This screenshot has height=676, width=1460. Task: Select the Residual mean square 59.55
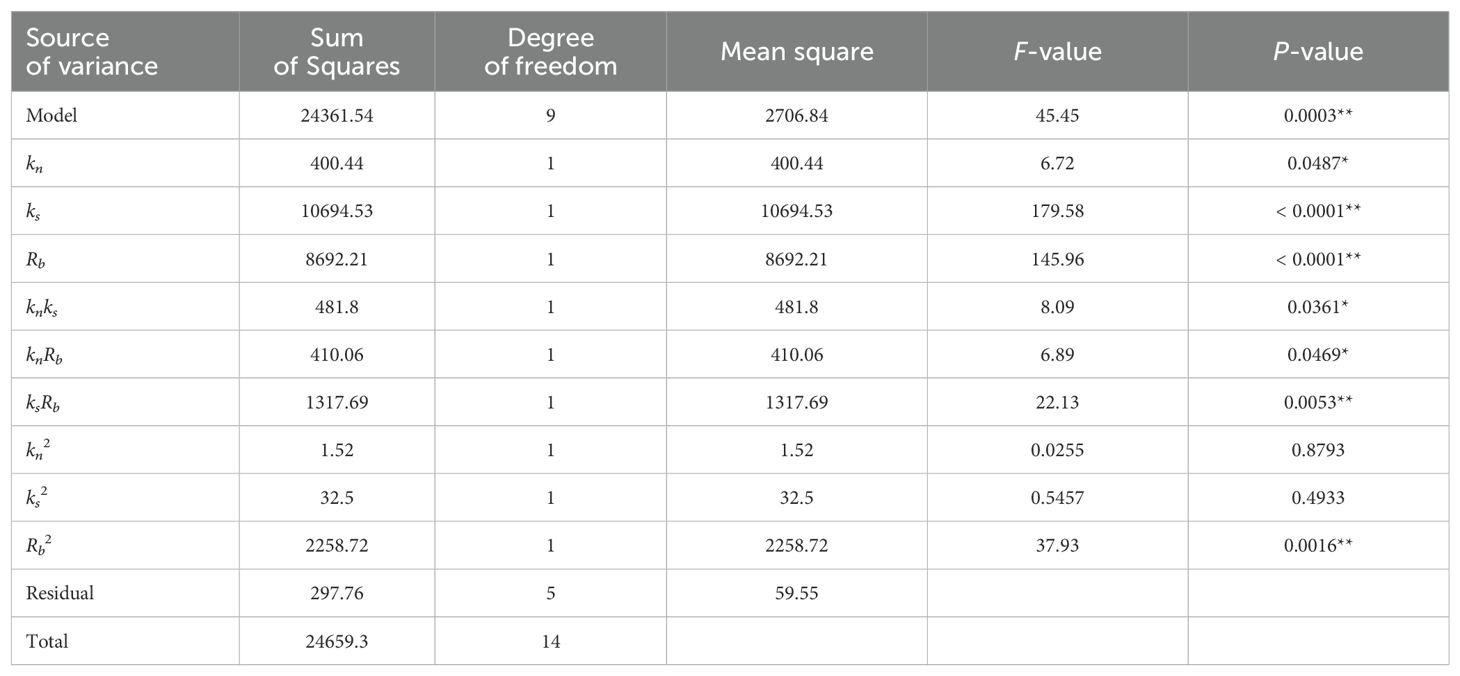[796, 593]
